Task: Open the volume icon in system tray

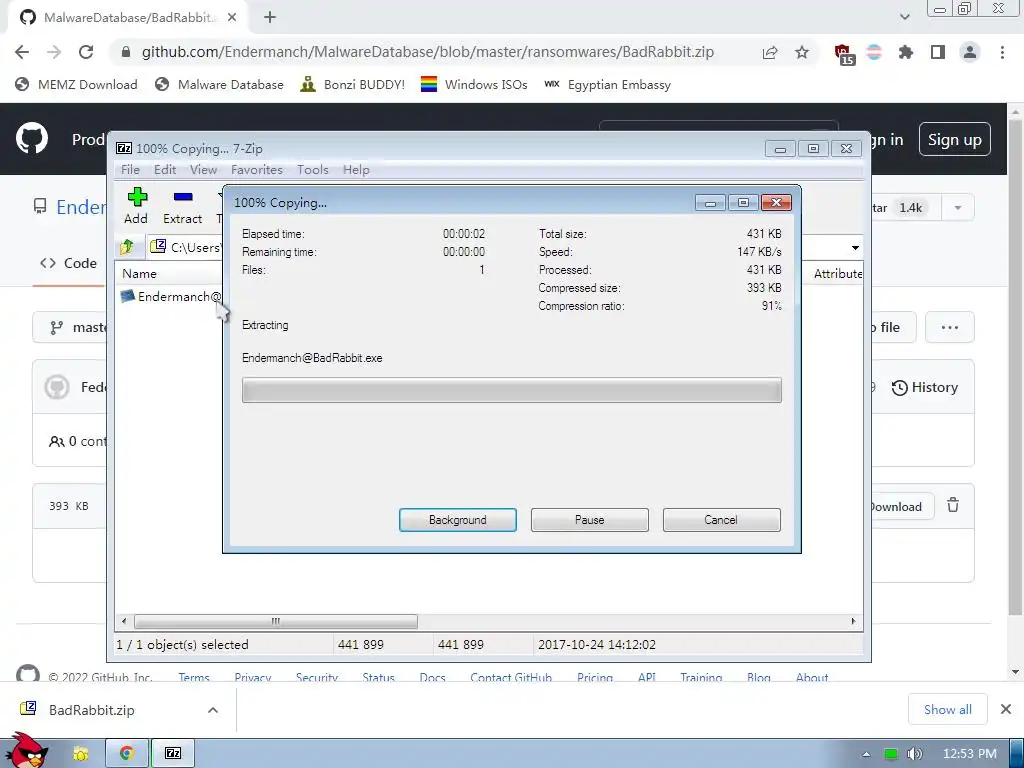Action: (914, 754)
